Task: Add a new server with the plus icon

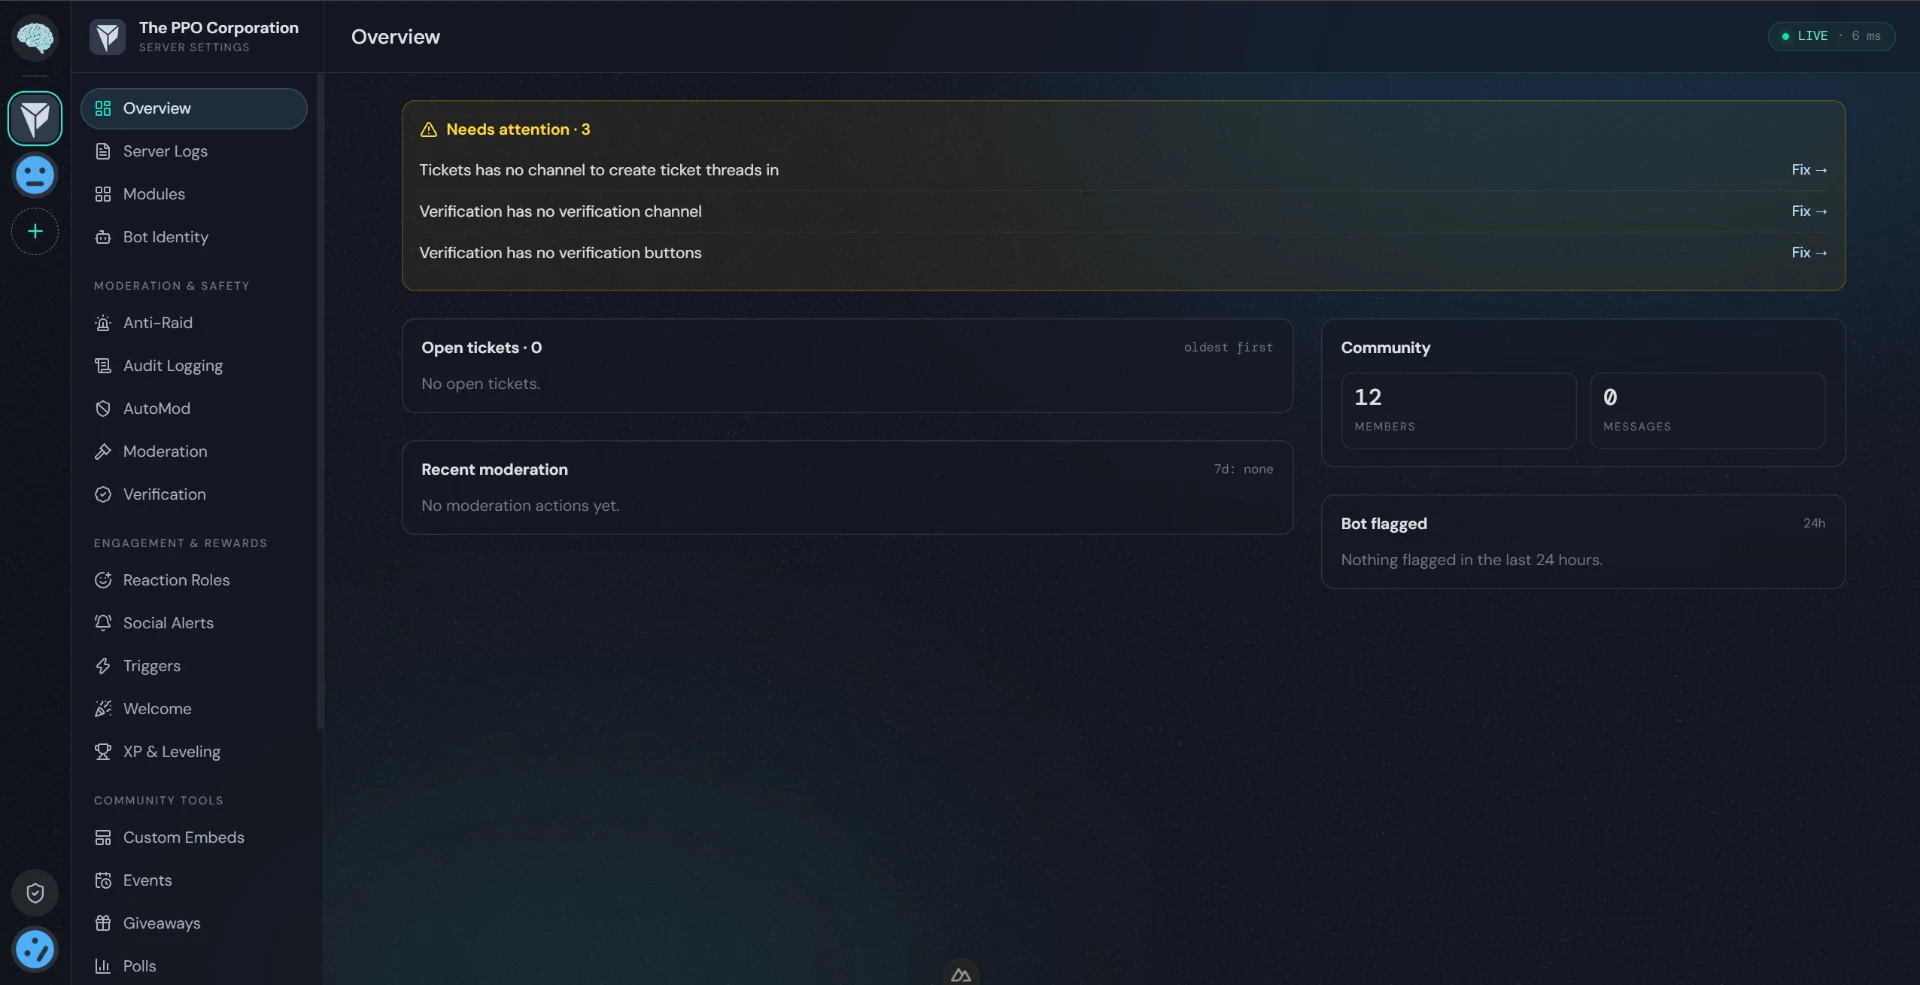Action: (x=35, y=232)
